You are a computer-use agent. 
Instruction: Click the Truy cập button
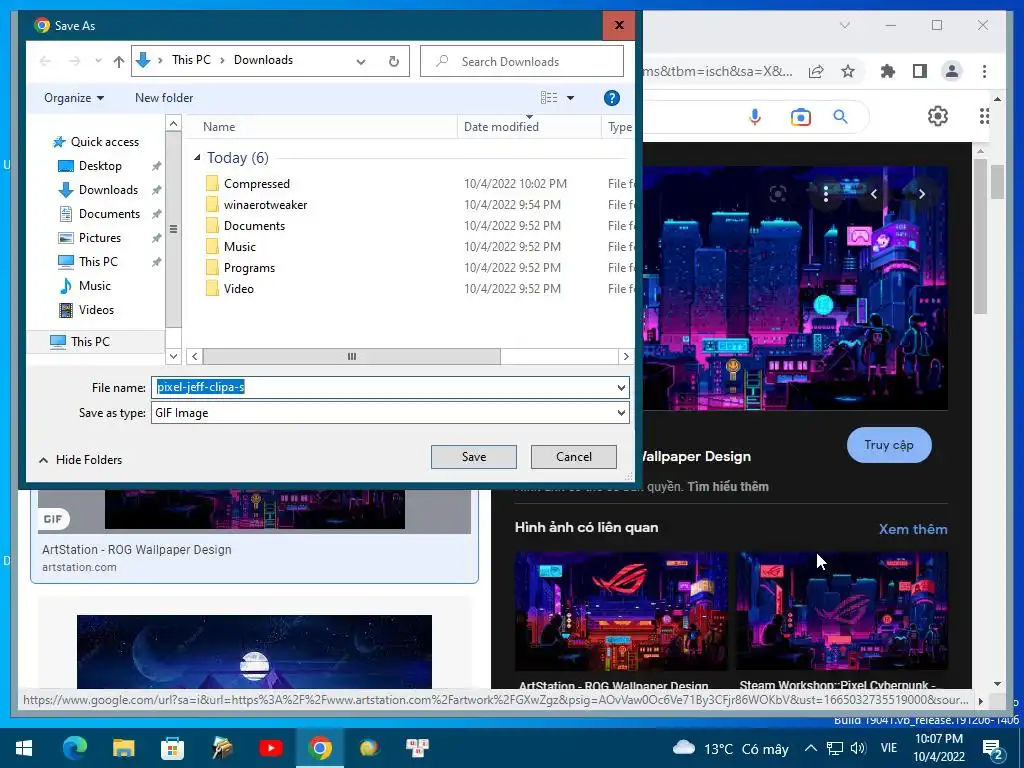tap(889, 445)
